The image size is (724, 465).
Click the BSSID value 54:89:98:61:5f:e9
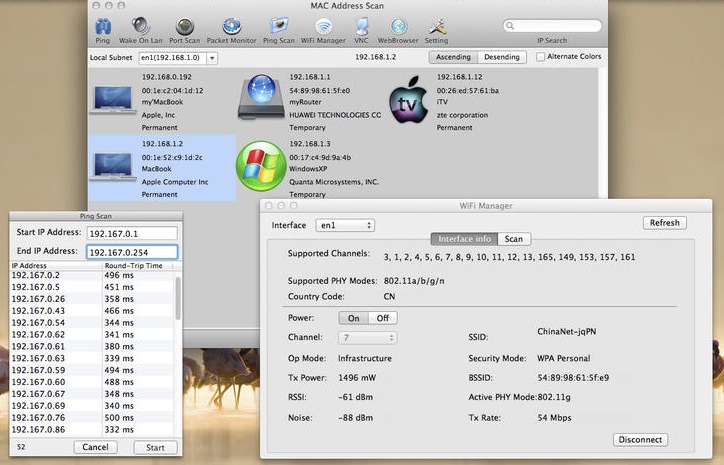(x=573, y=378)
